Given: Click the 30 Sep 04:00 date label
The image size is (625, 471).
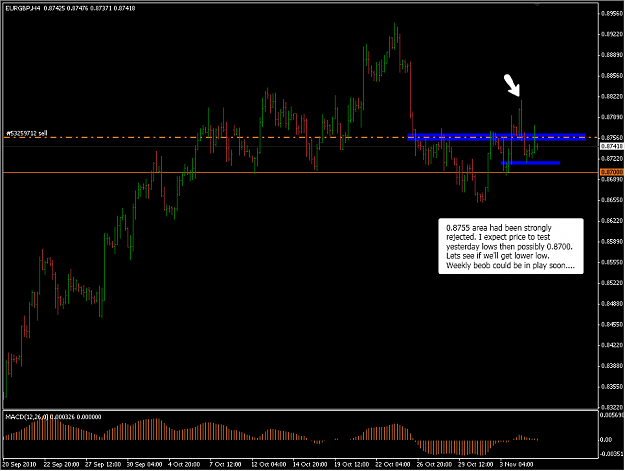Looking at the screenshot, I should pos(144,465).
